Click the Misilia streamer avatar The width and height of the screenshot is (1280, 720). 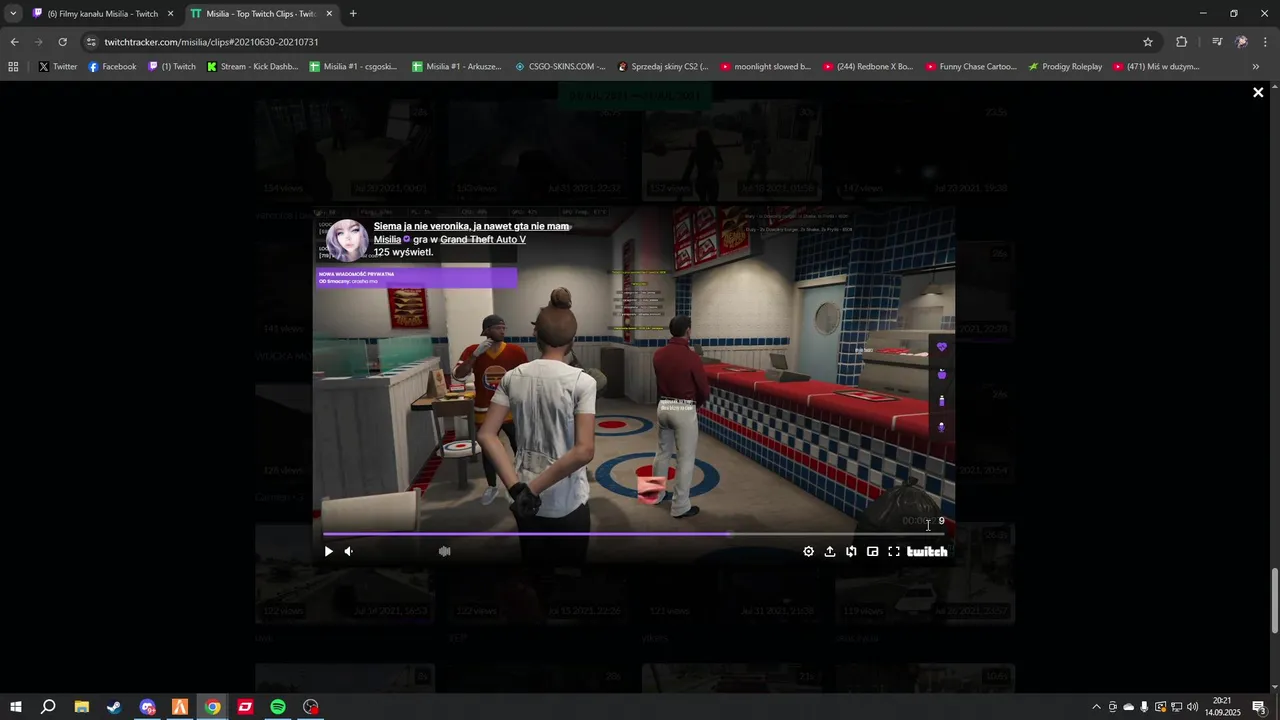(x=347, y=240)
